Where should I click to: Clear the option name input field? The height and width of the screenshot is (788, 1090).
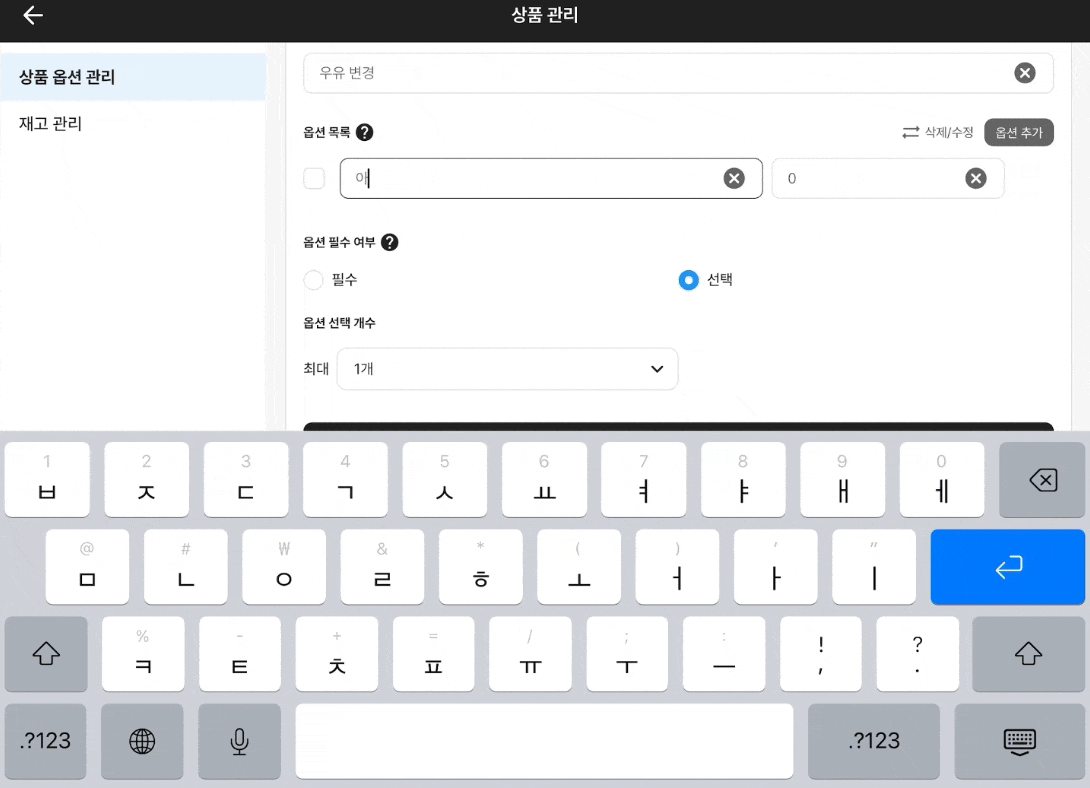734,178
